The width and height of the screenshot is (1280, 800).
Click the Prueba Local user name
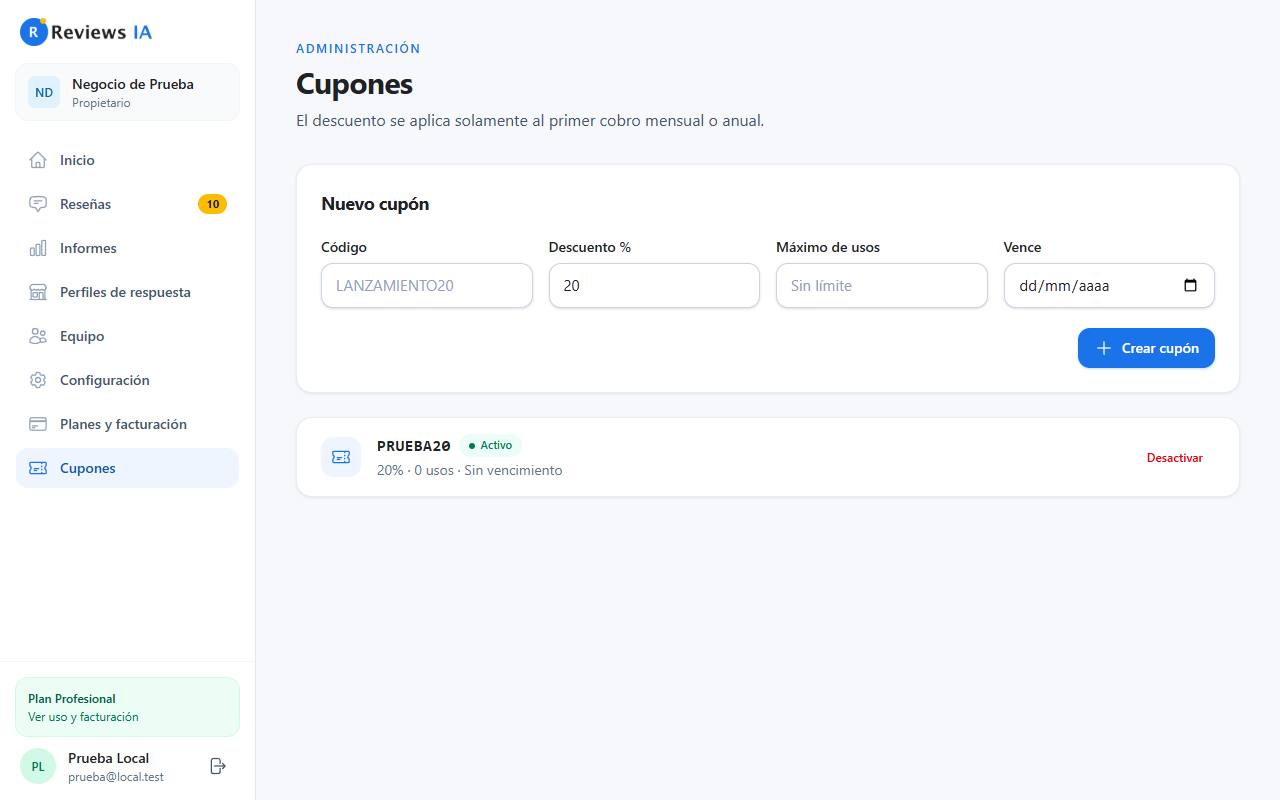click(x=108, y=758)
